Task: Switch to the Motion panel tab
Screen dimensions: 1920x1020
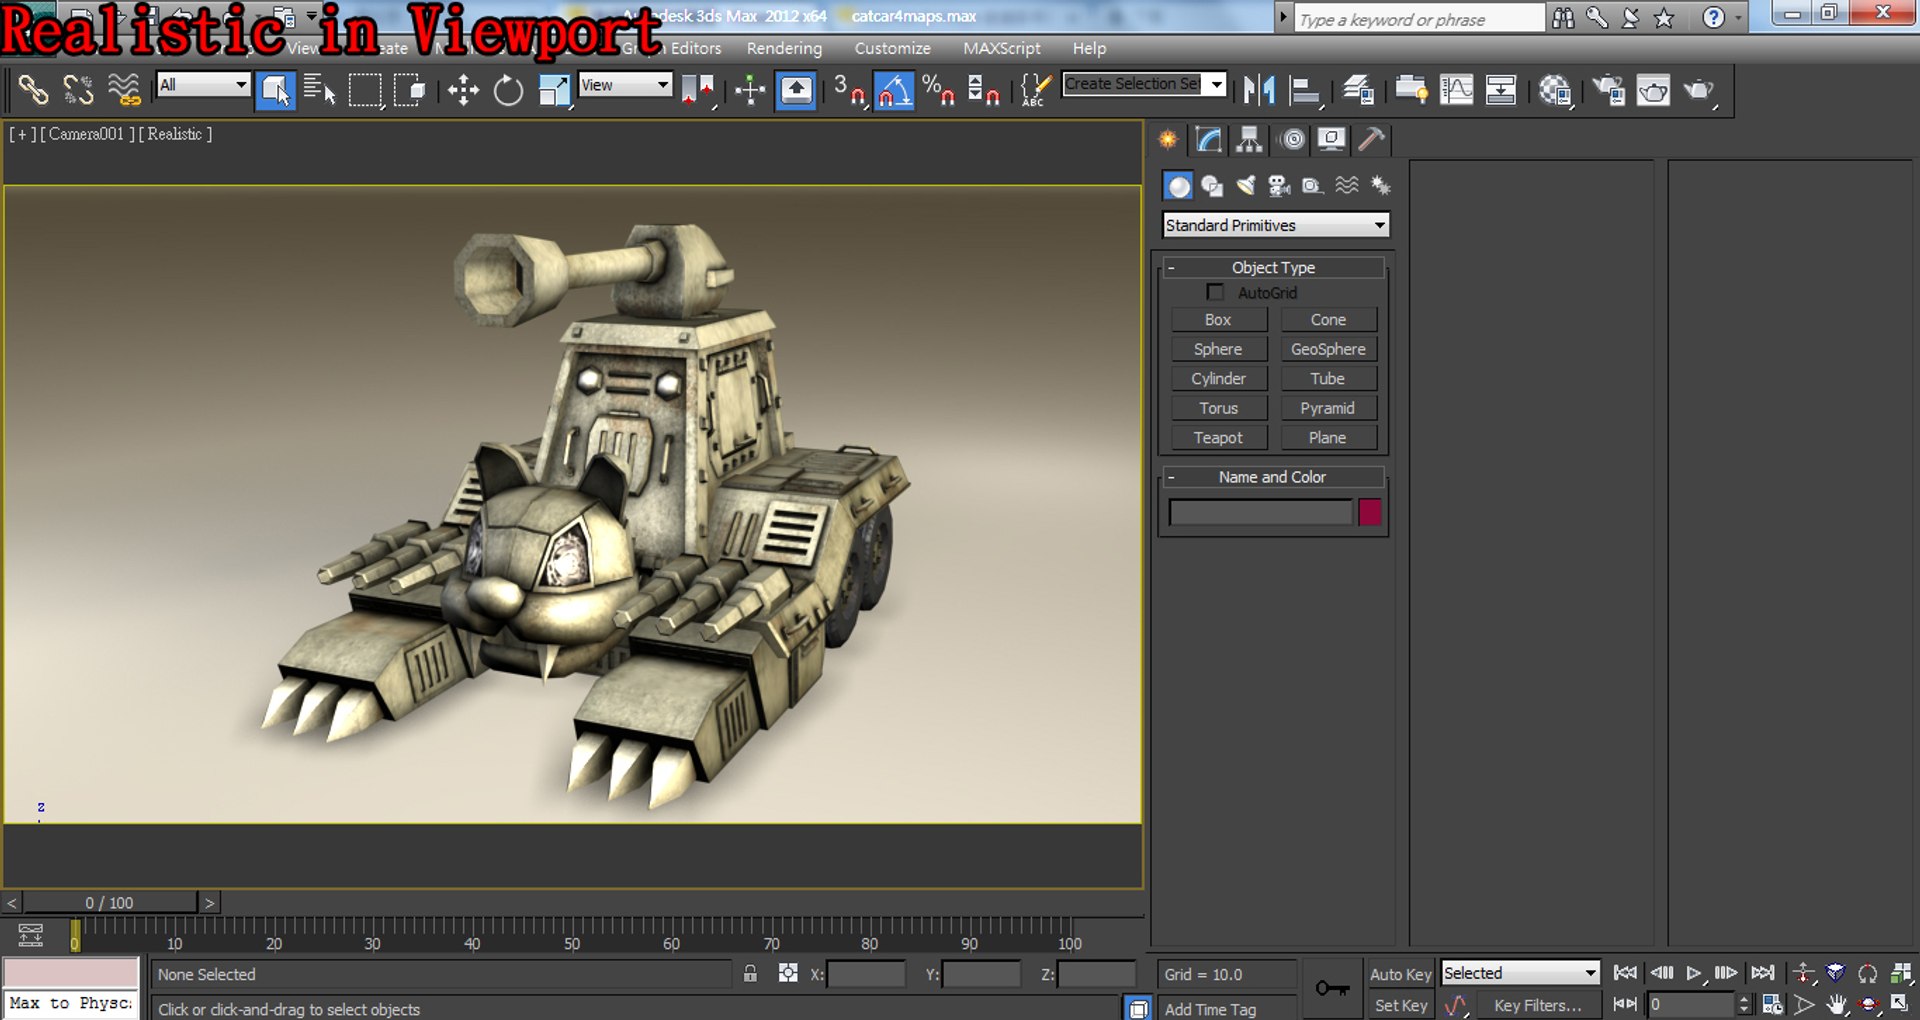Action: tap(1291, 139)
